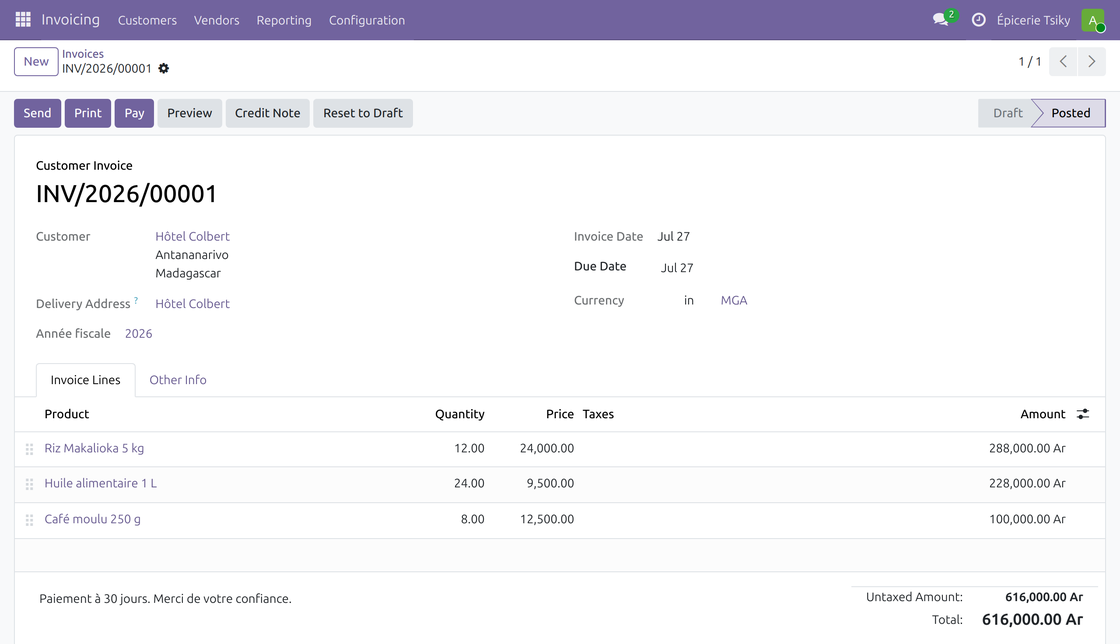Open the user avatar menu
This screenshot has height=644, width=1120.
(x=1093, y=20)
